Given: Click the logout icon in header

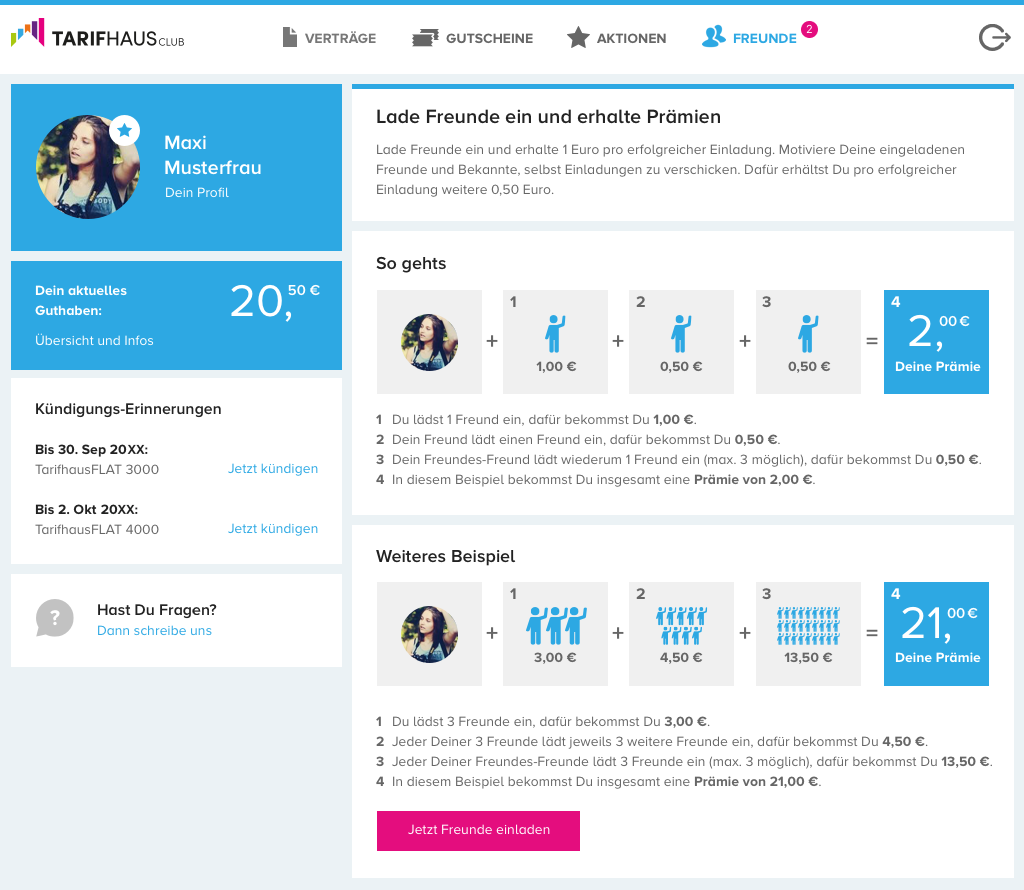Looking at the screenshot, I should coord(993,38).
